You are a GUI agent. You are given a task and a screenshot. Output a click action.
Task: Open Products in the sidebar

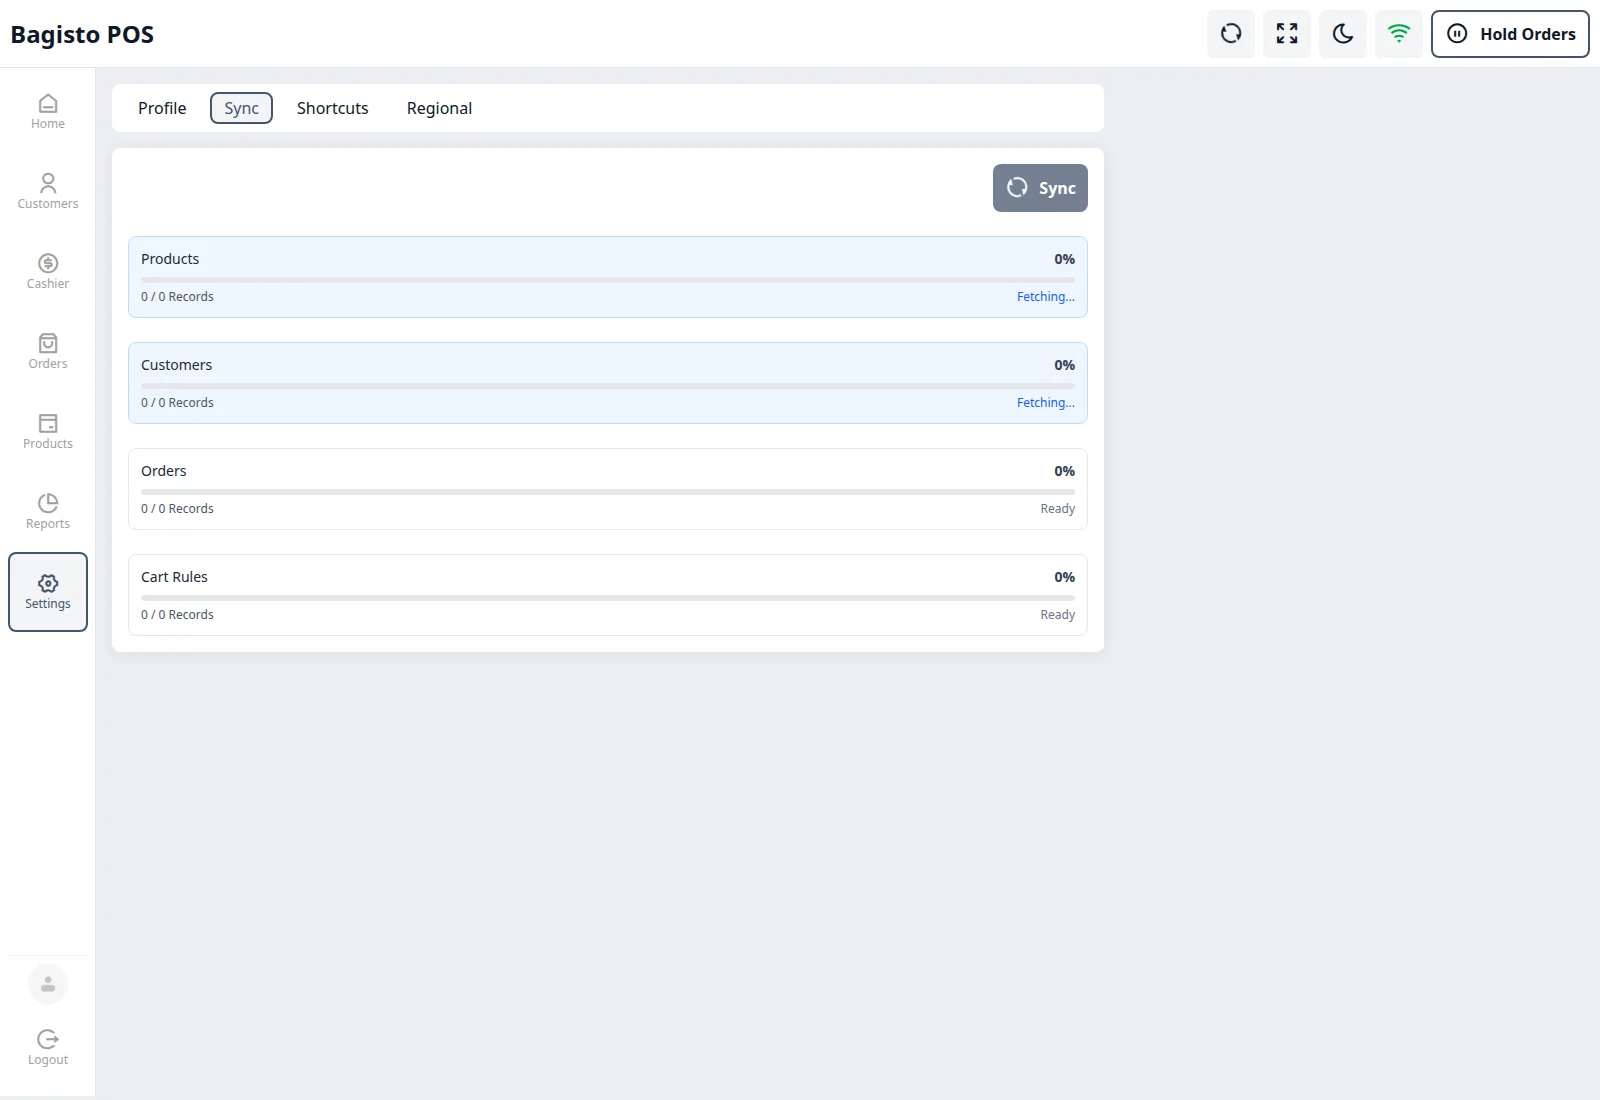pyautogui.click(x=48, y=432)
